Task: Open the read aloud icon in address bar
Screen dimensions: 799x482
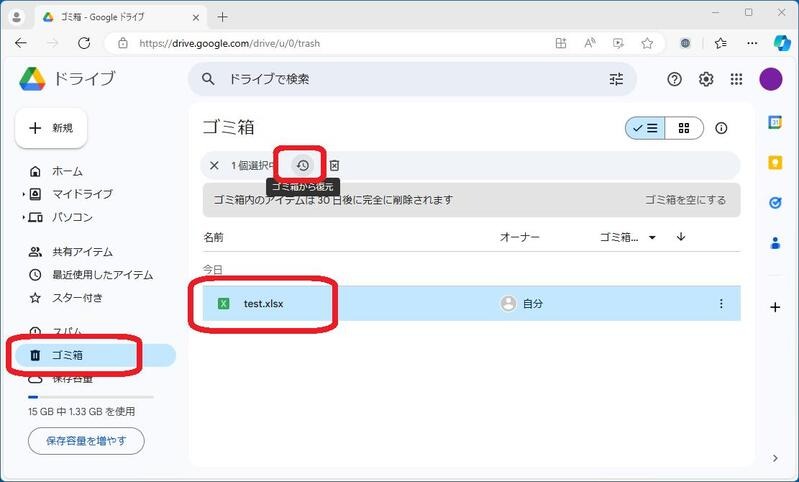Action: coord(590,43)
